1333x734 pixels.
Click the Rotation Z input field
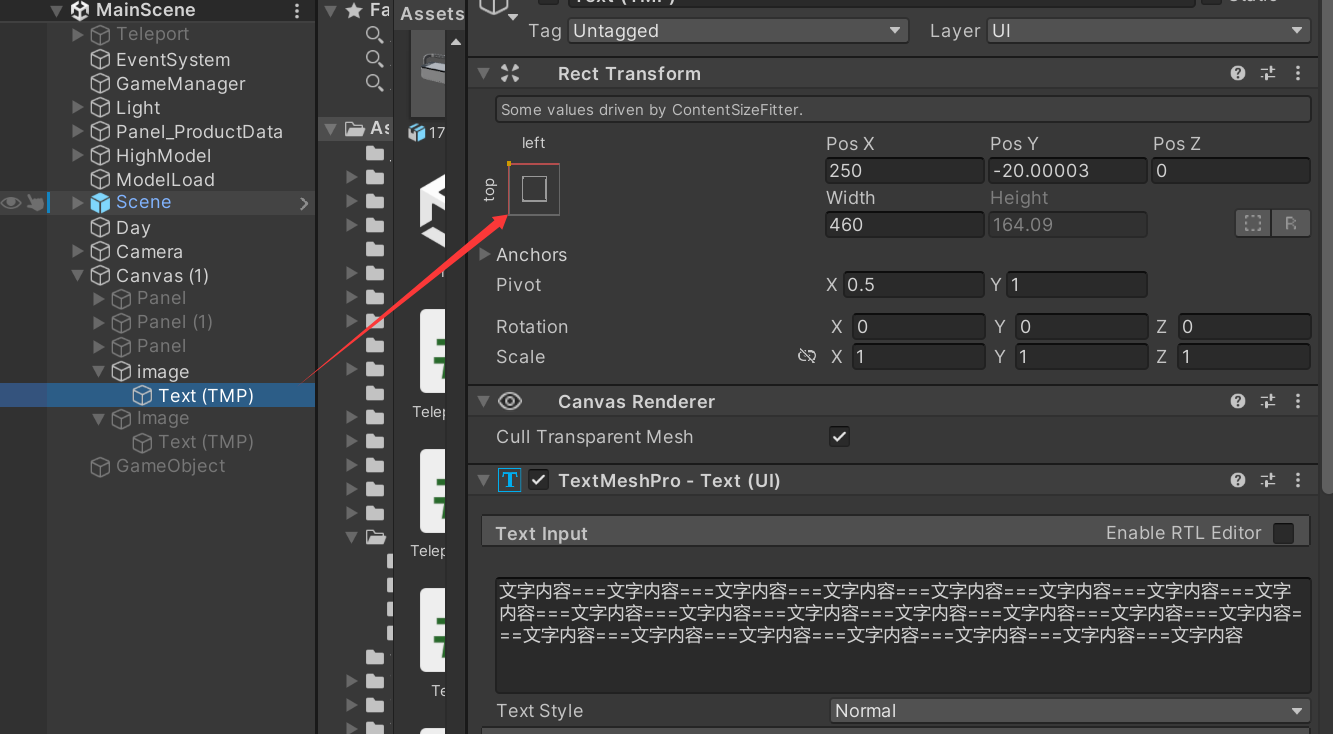pyautogui.click(x=1244, y=327)
